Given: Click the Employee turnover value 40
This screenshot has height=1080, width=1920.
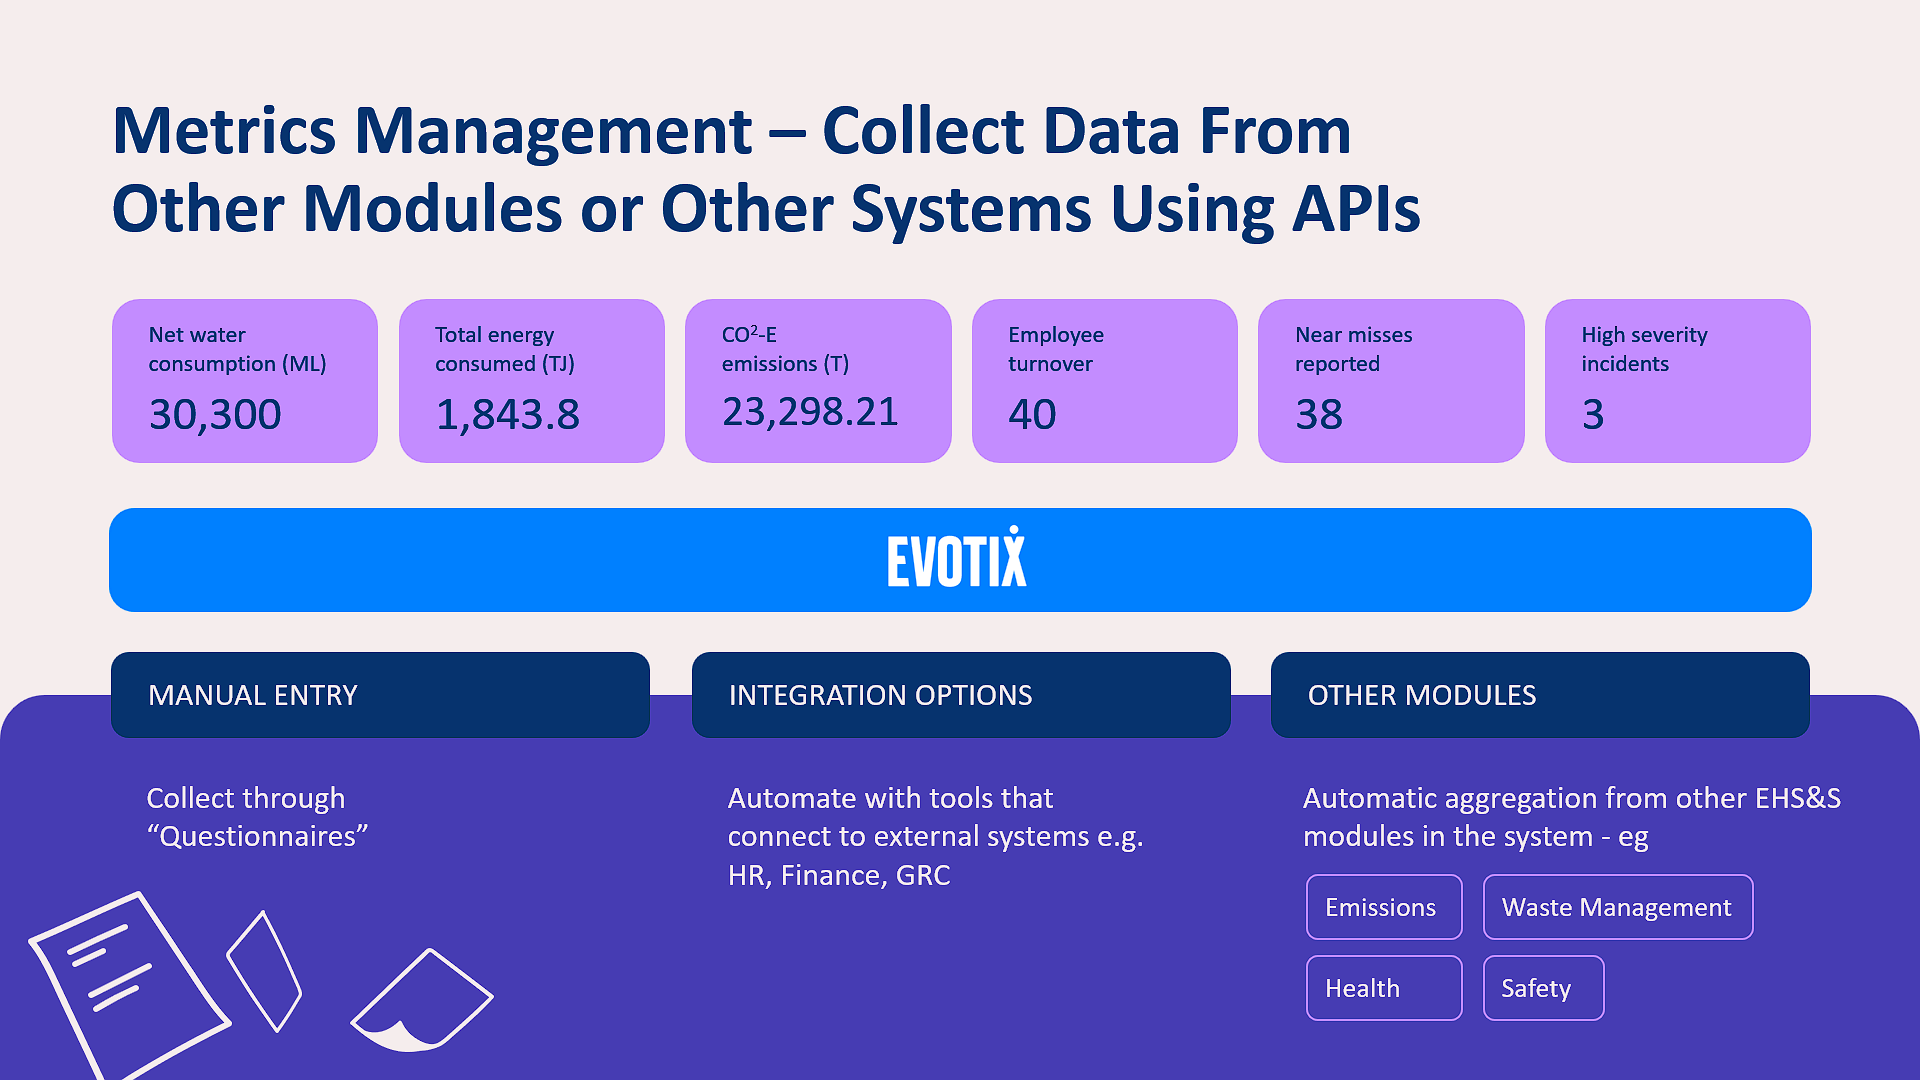Looking at the screenshot, I should click(x=1032, y=415).
